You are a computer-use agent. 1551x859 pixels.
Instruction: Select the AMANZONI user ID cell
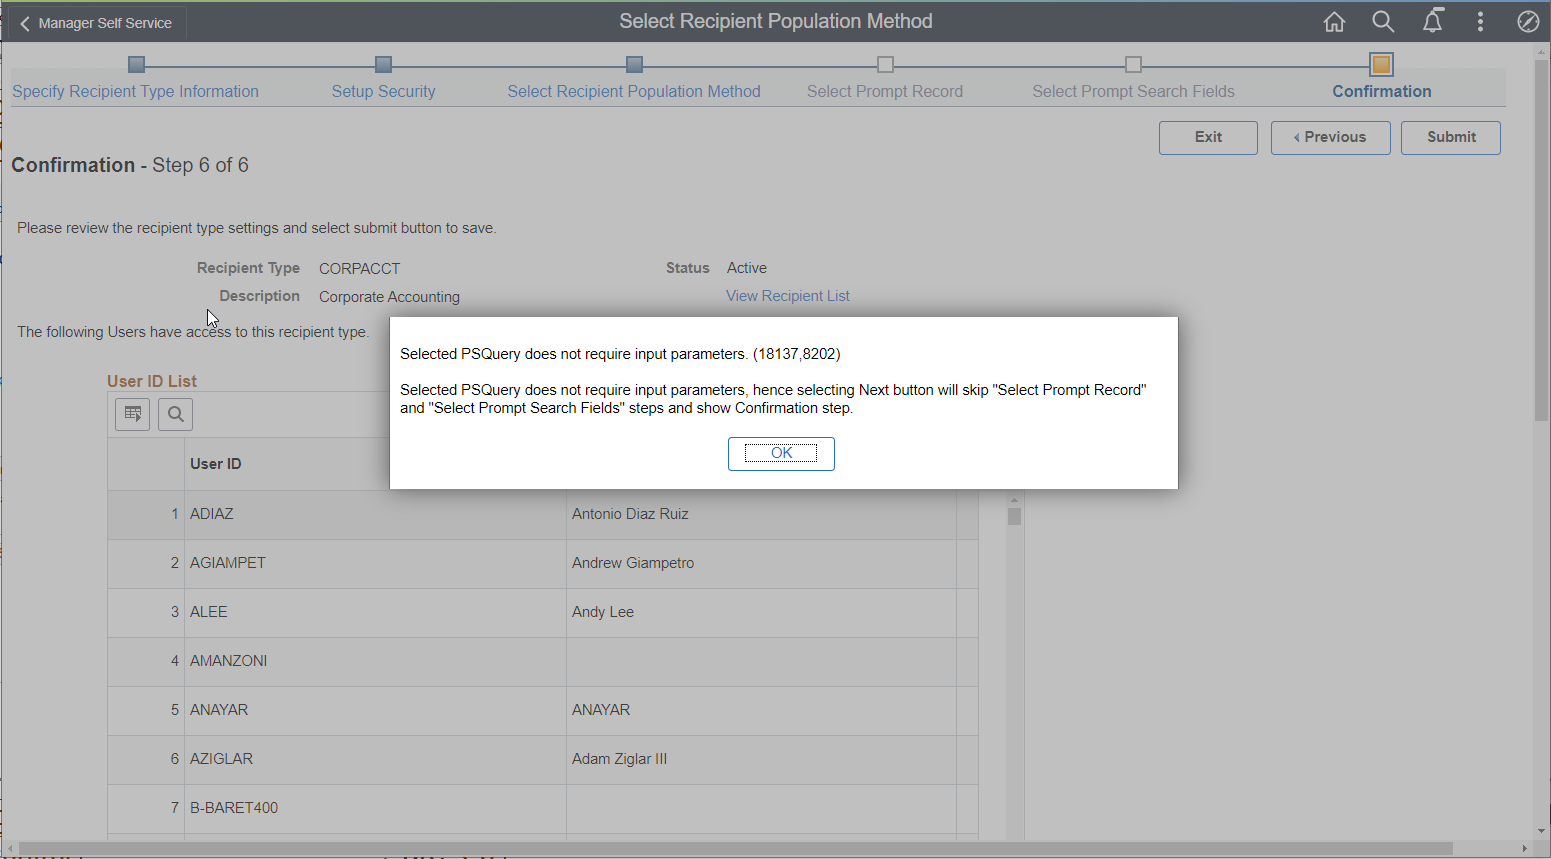click(375, 661)
